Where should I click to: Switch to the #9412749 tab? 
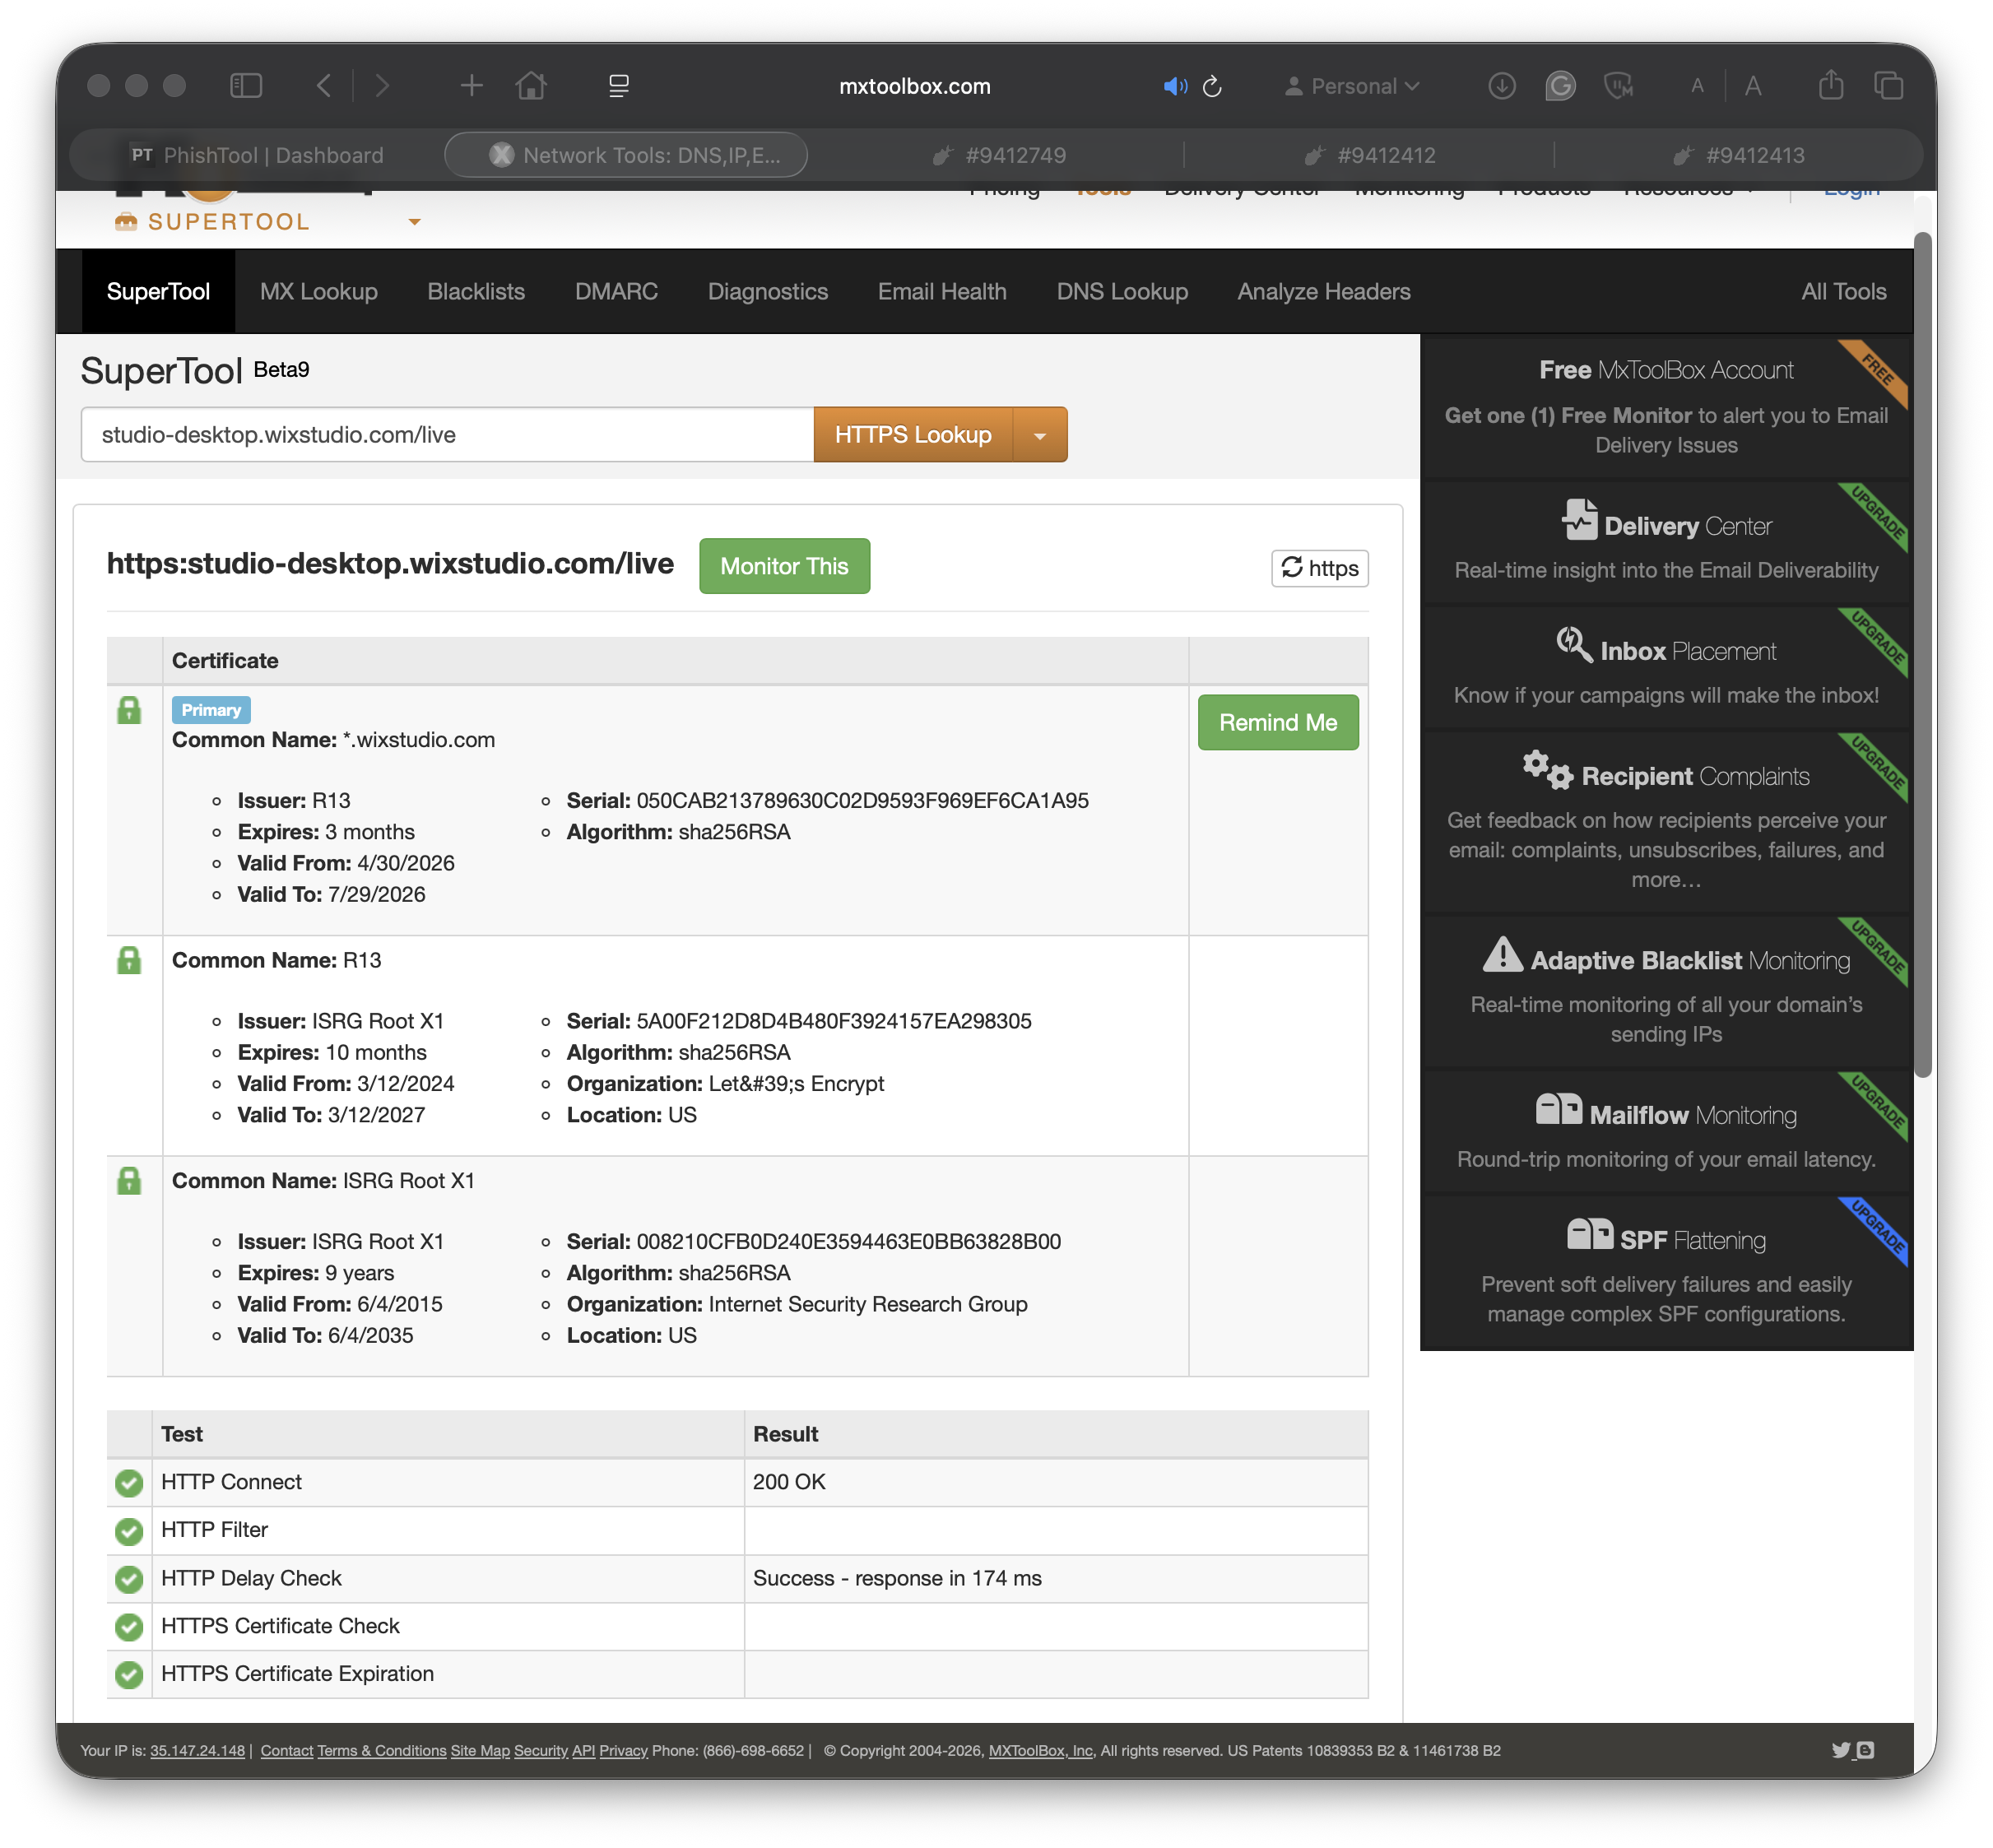coord(997,155)
